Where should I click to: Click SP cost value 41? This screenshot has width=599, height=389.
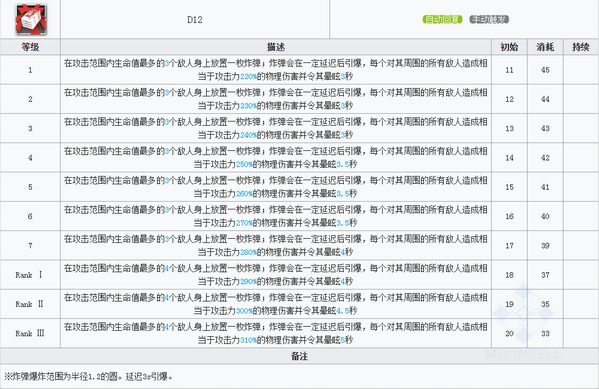(545, 187)
